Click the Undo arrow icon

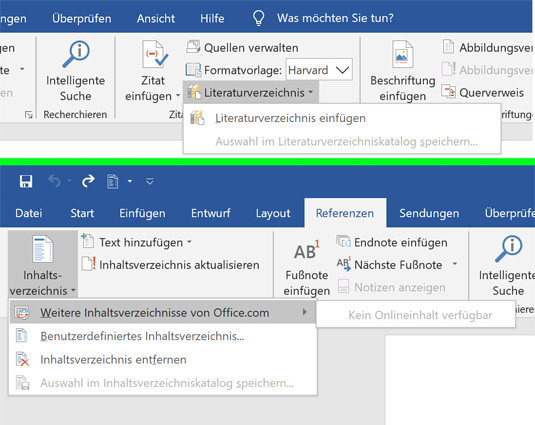coord(55,181)
